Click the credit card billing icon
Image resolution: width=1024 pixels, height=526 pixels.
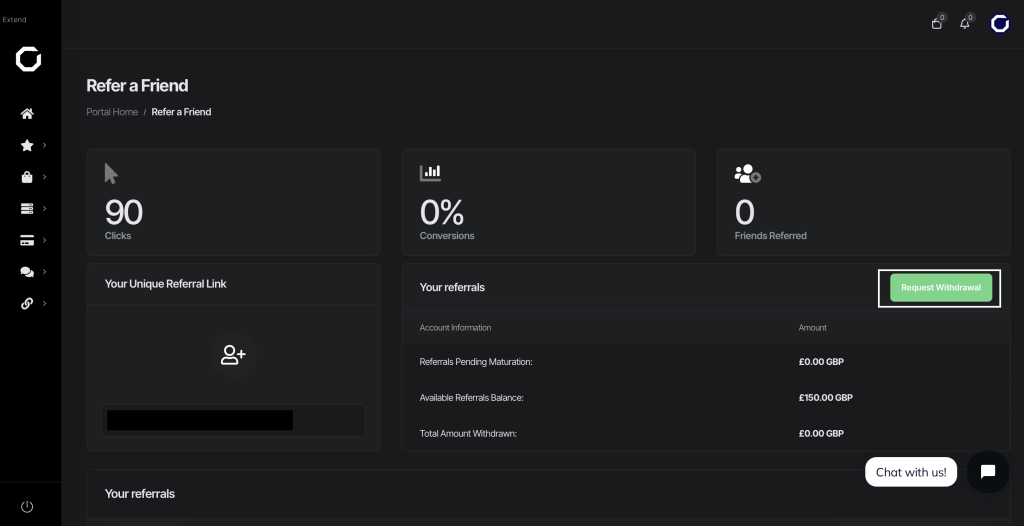pos(27,240)
